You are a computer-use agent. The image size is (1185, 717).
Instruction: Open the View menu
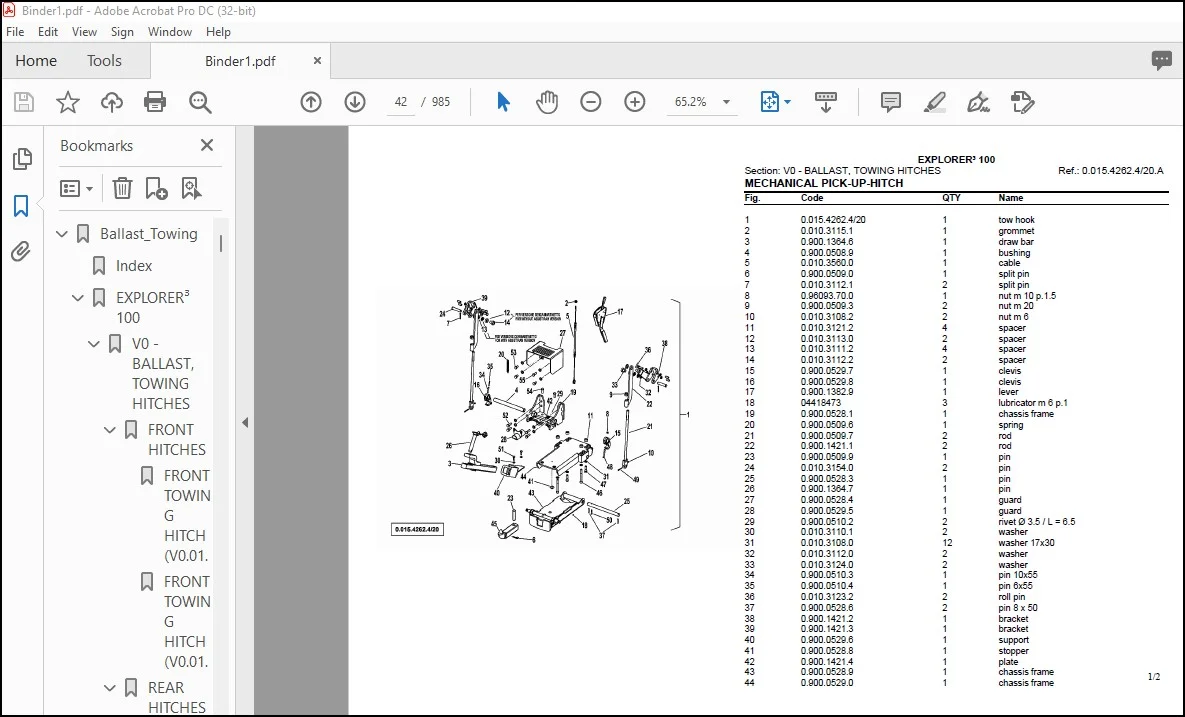pyautogui.click(x=84, y=32)
